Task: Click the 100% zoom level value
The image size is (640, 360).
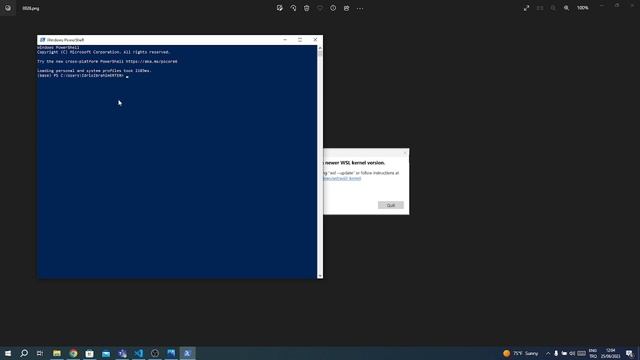Action: [x=583, y=8]
